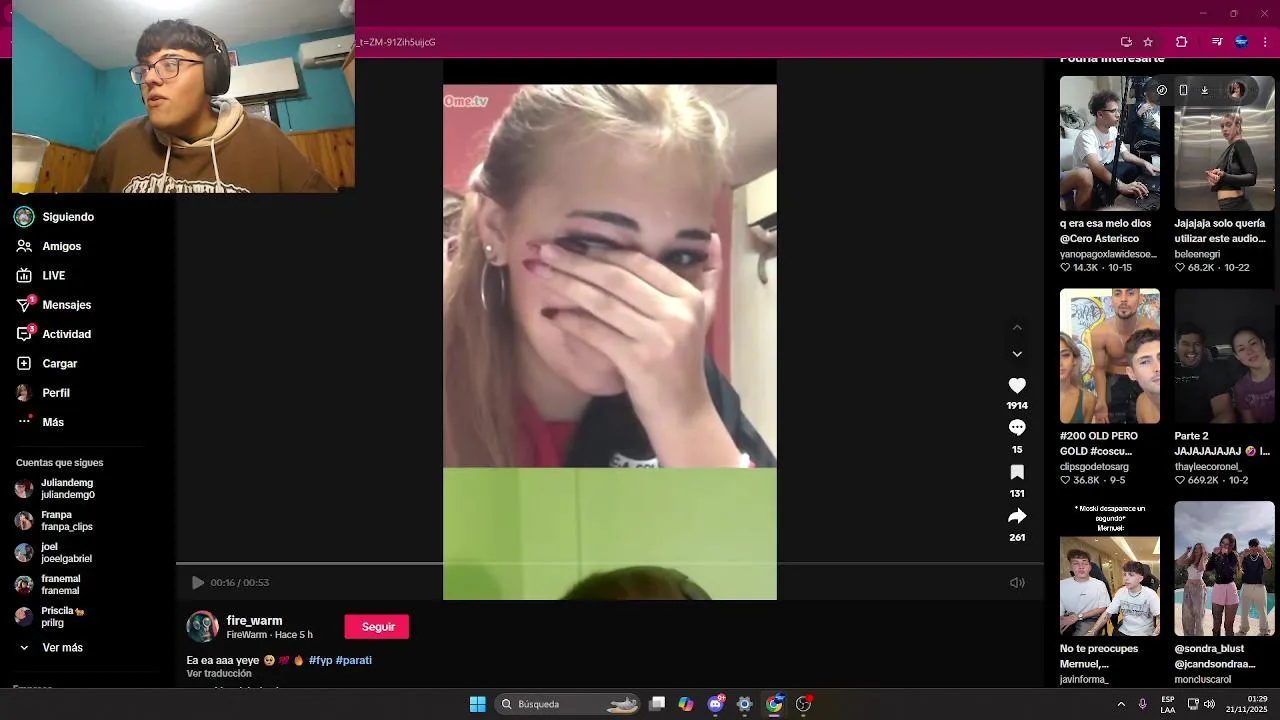Open the Más menu
This screenshot has width=1280, height=720.
pos(40,422)
